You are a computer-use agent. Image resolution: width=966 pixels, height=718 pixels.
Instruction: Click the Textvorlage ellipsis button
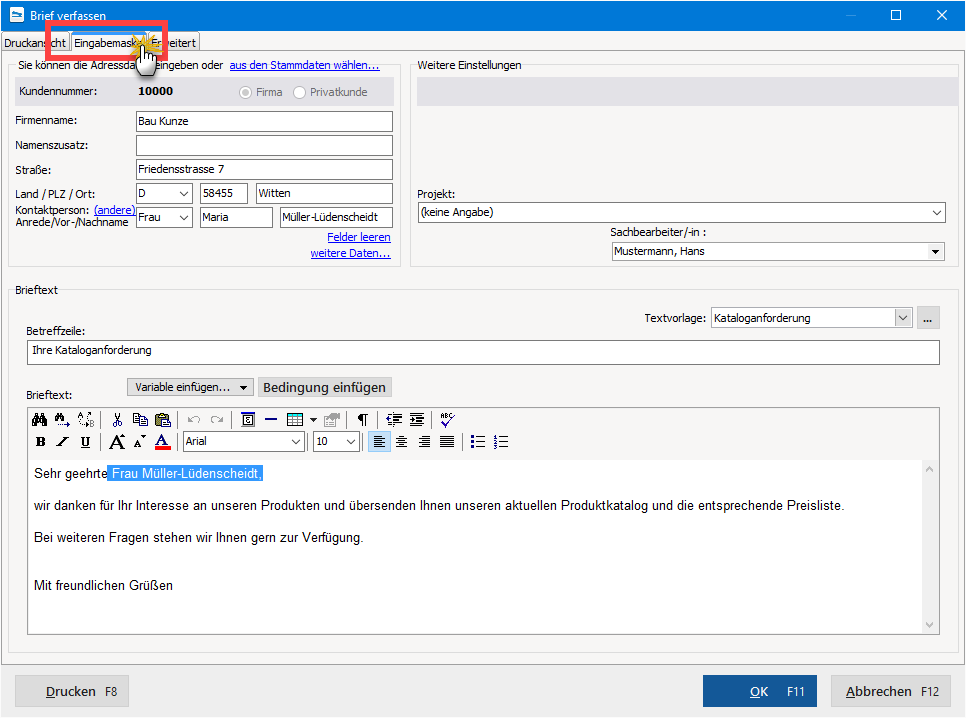pyautogui.click(x=928, y=318)
